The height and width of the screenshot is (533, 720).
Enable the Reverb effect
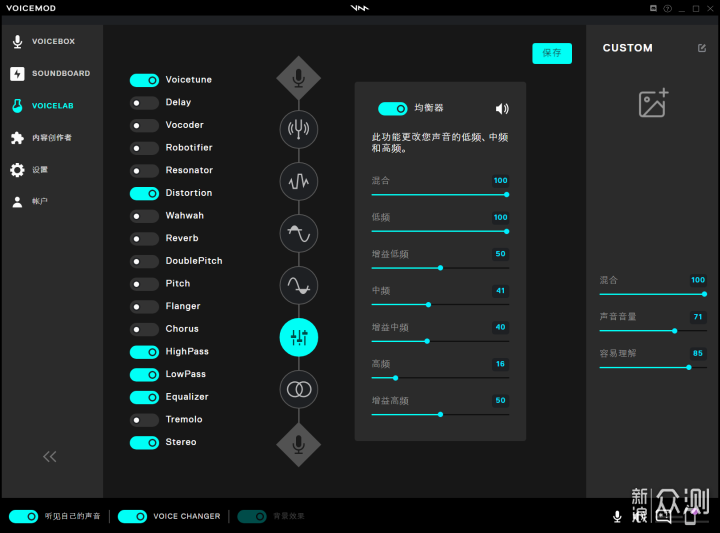144,239
